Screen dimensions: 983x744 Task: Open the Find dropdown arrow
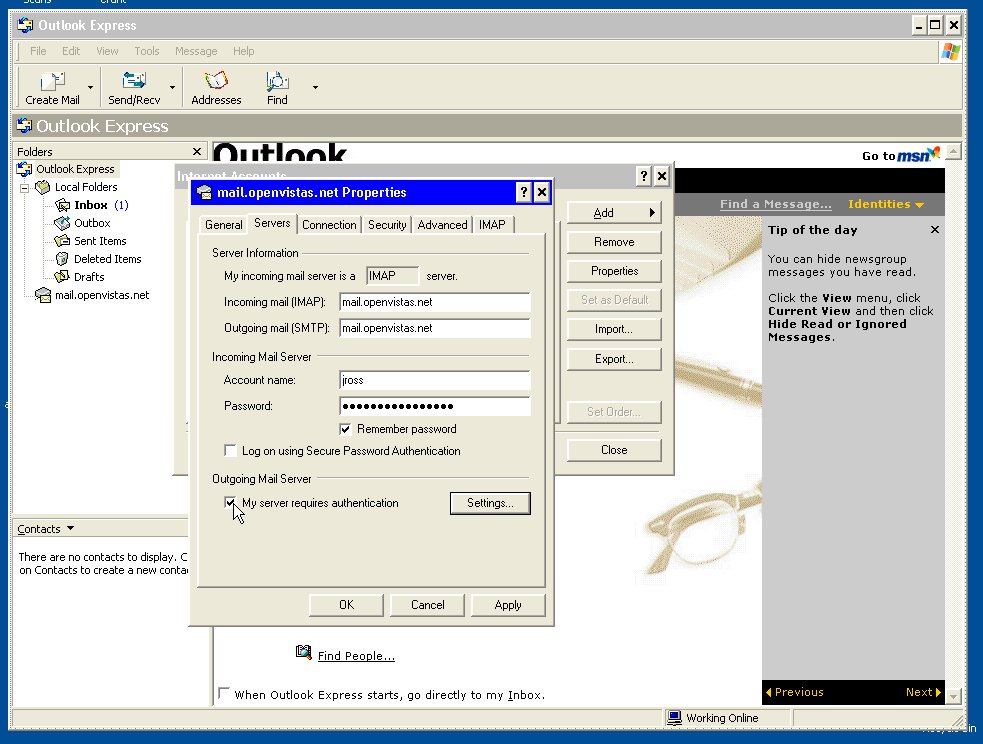click(315, 87)
